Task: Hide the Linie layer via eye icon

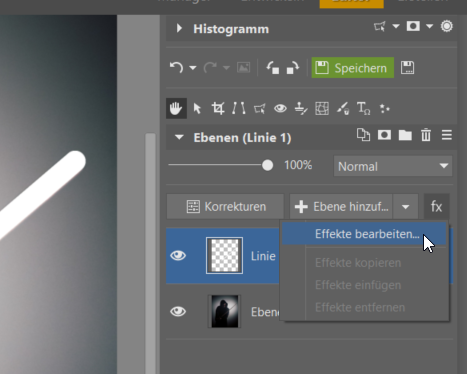Action: click(x=178, y=256)
